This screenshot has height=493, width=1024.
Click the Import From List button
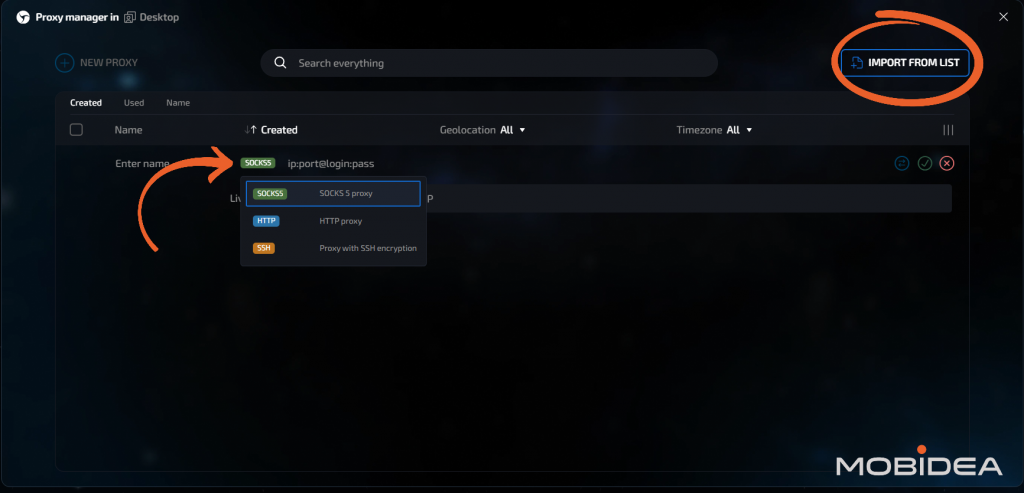904,63
